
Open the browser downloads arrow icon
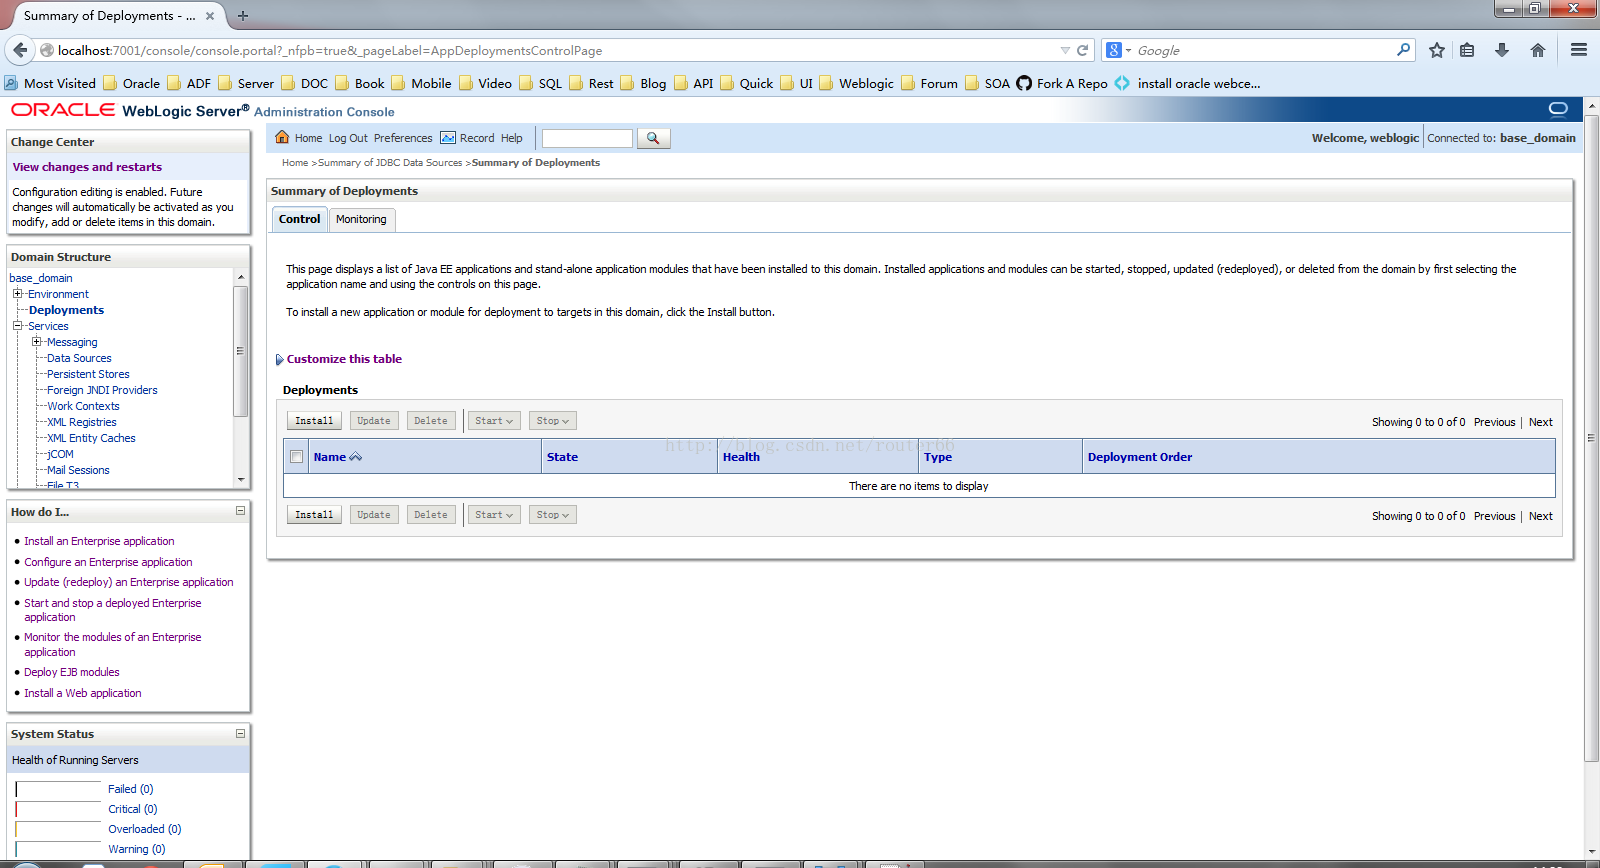1502,50
